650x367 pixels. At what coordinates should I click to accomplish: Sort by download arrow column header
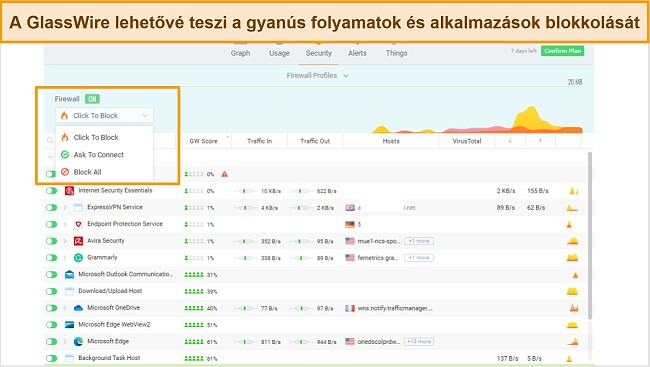pos(510,141)
